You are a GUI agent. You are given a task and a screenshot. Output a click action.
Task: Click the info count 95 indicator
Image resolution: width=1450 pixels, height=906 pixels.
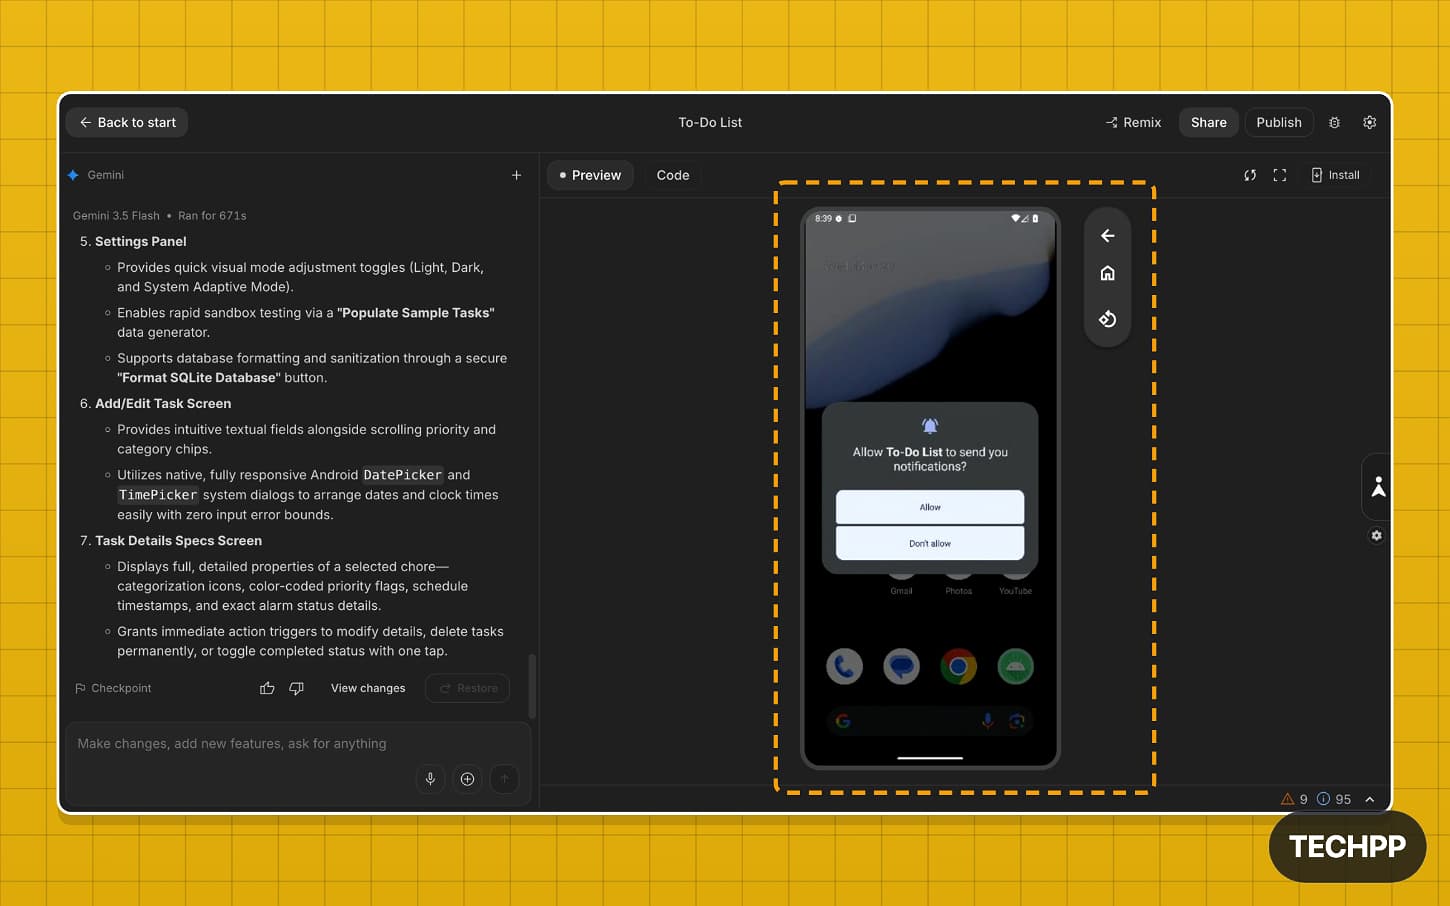click(x=1334, y=799)
